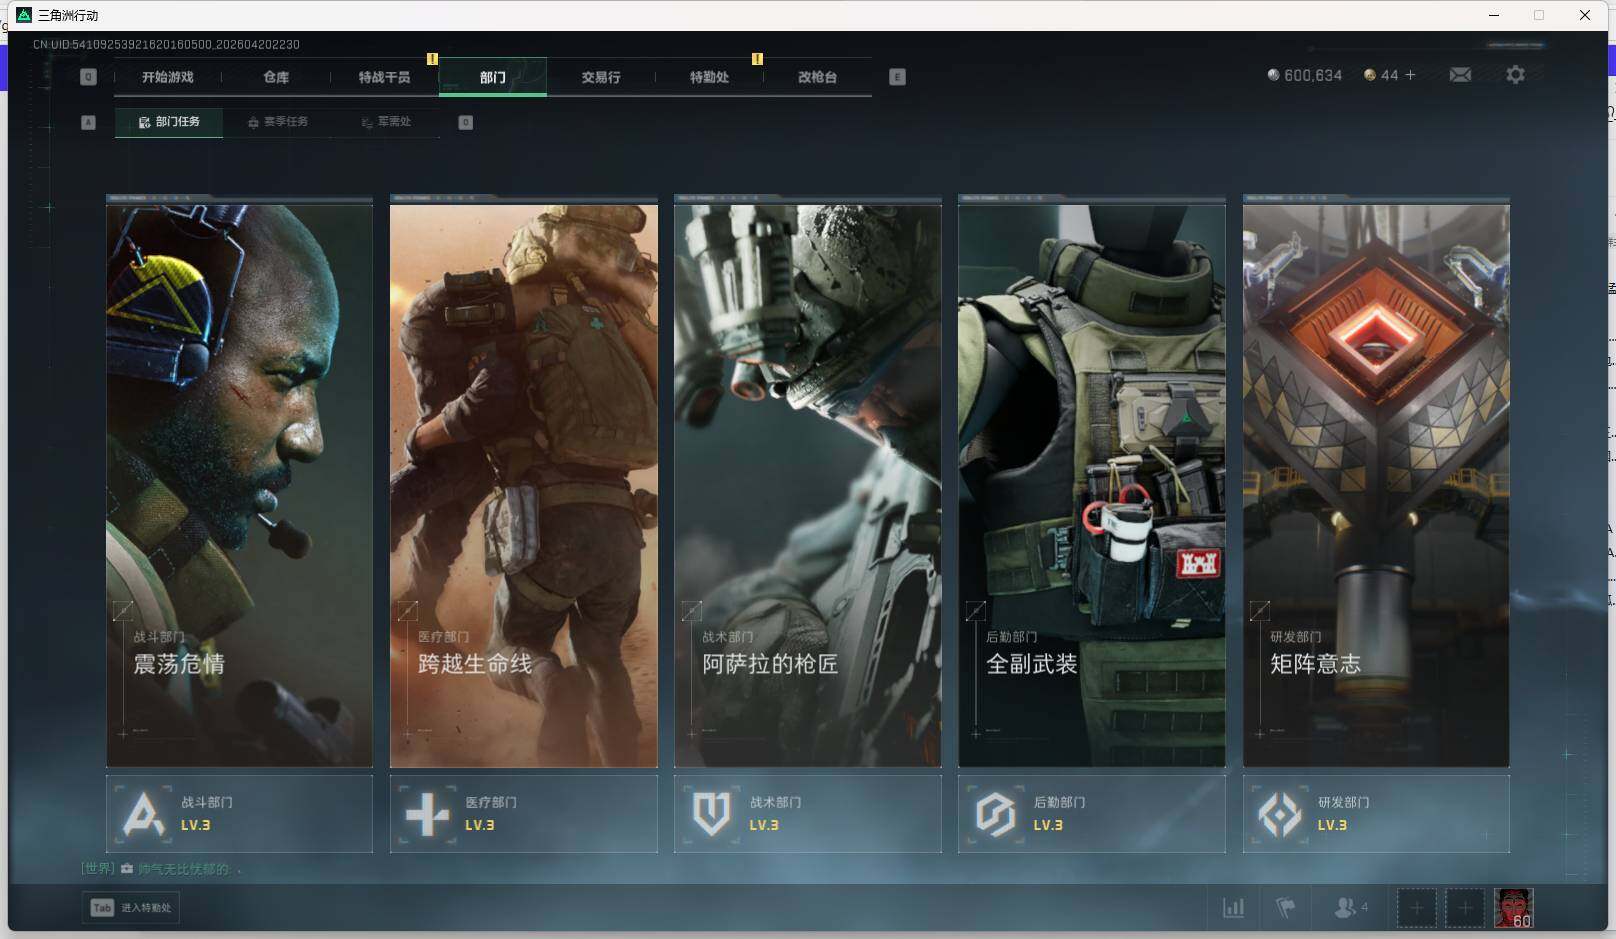Click the A key hint beside 部门任务
Image resolution: width=1616 pixels, height=939 pixels.
(88, 122)
